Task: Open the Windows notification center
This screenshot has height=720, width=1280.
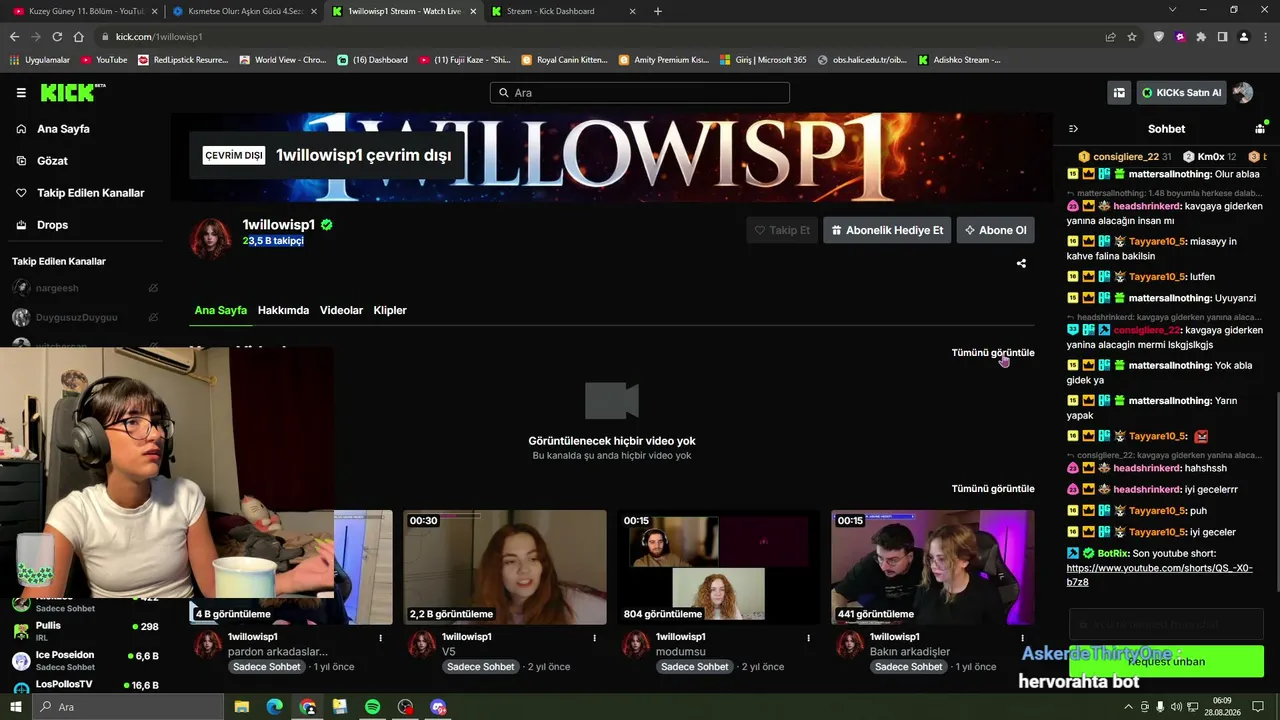Action: [1259, 707]
